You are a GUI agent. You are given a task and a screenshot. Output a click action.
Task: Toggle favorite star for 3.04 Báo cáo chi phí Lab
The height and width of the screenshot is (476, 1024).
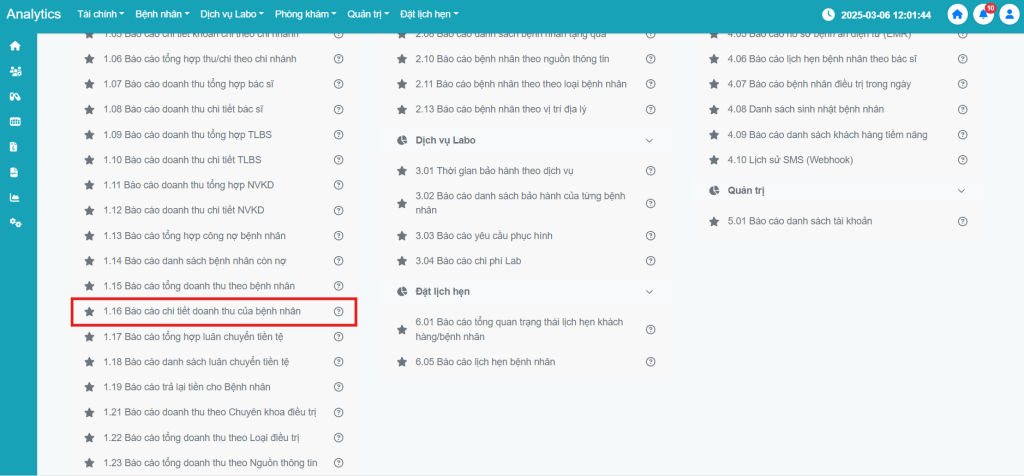click(401, 261)
